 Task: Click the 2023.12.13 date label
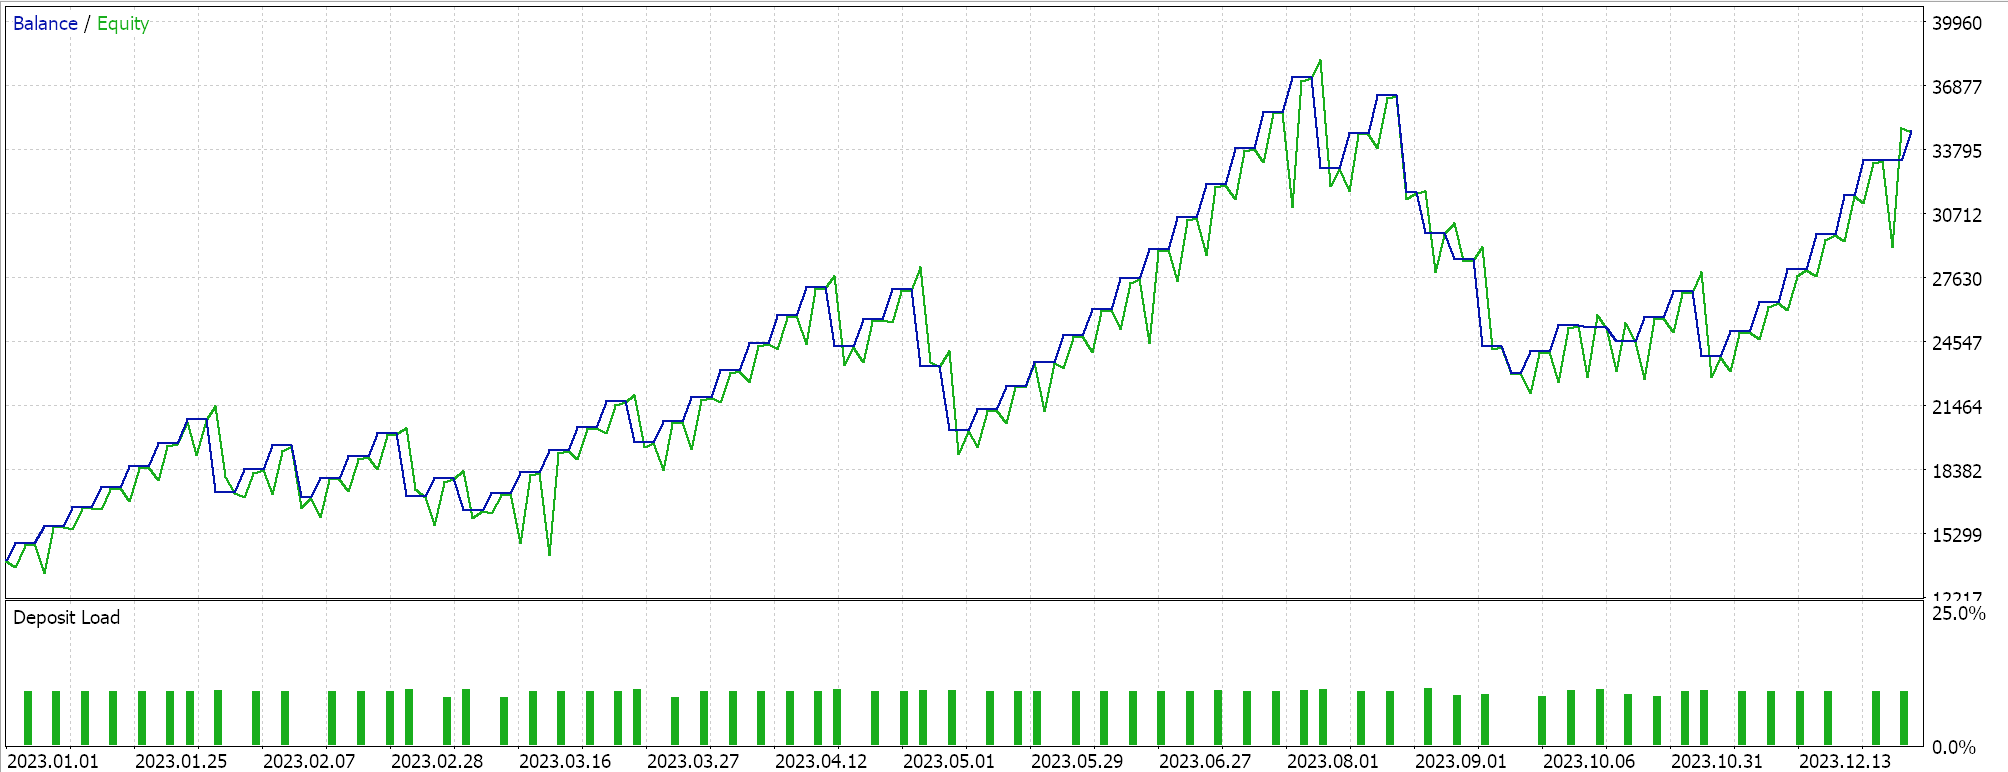point(1845,761)
